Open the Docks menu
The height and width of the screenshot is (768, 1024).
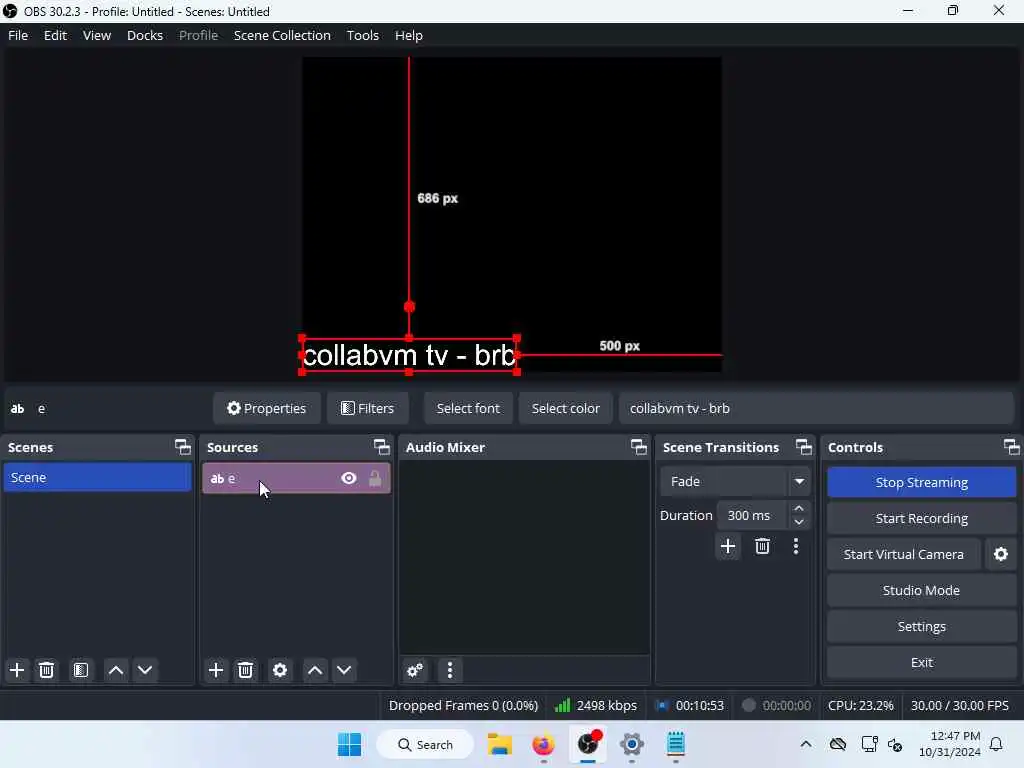tap(145, 35)
